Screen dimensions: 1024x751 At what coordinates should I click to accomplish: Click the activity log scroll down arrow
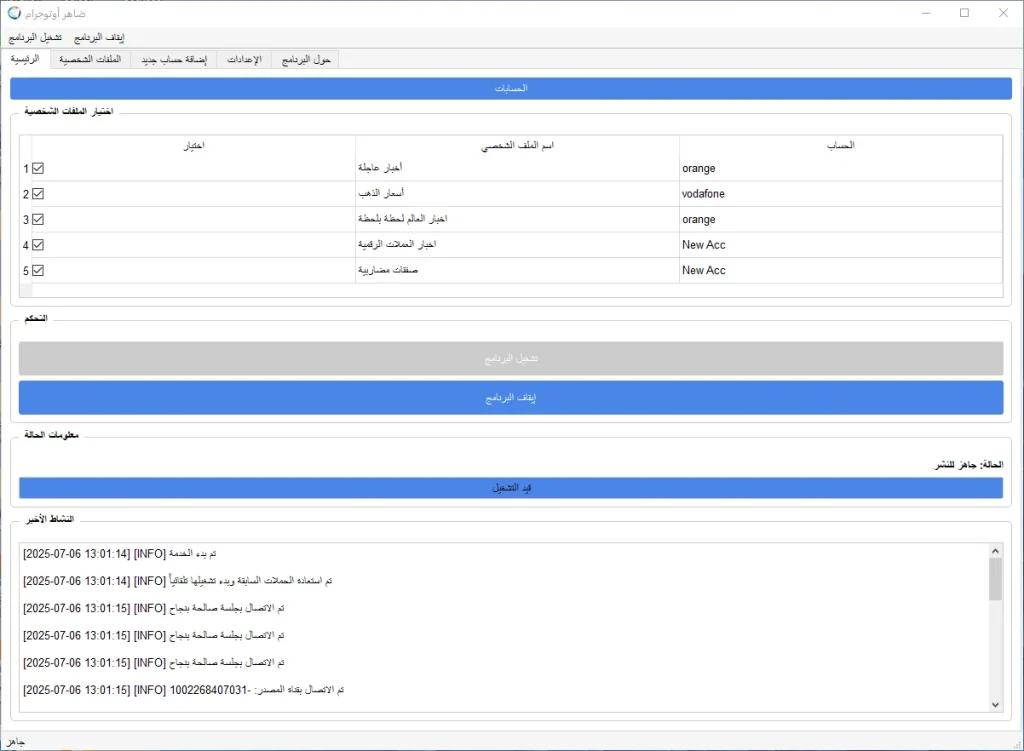pyautogui.click(x=995, y=705)
